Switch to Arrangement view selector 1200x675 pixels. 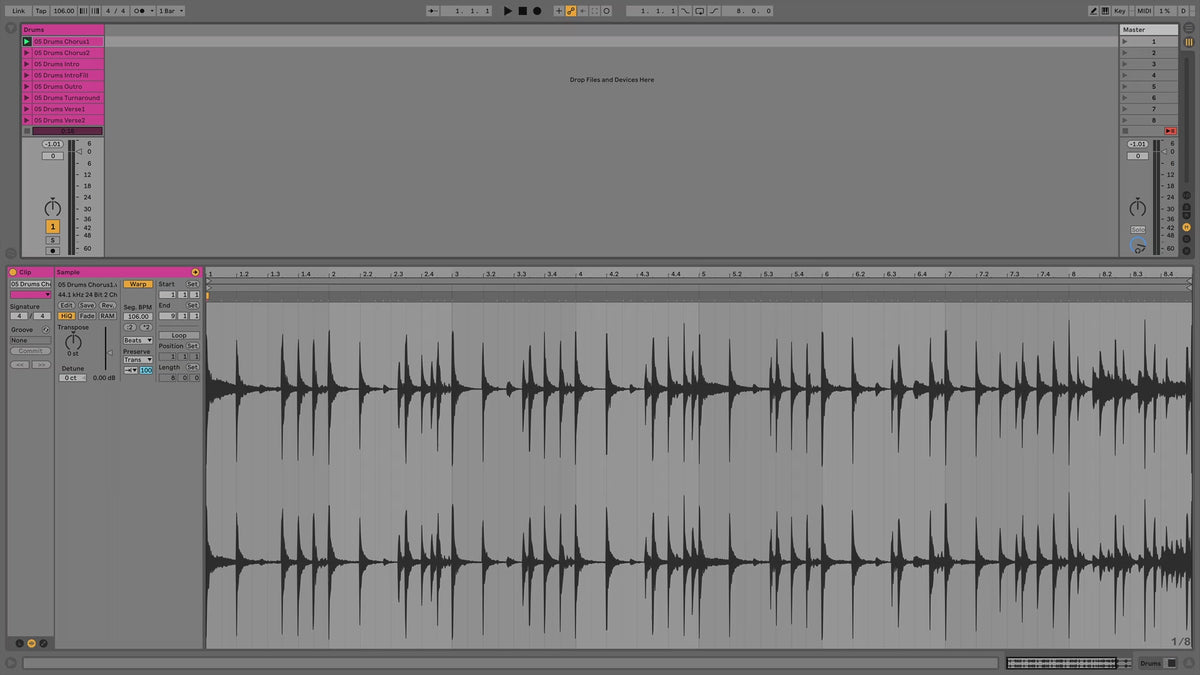point(1188,29)
